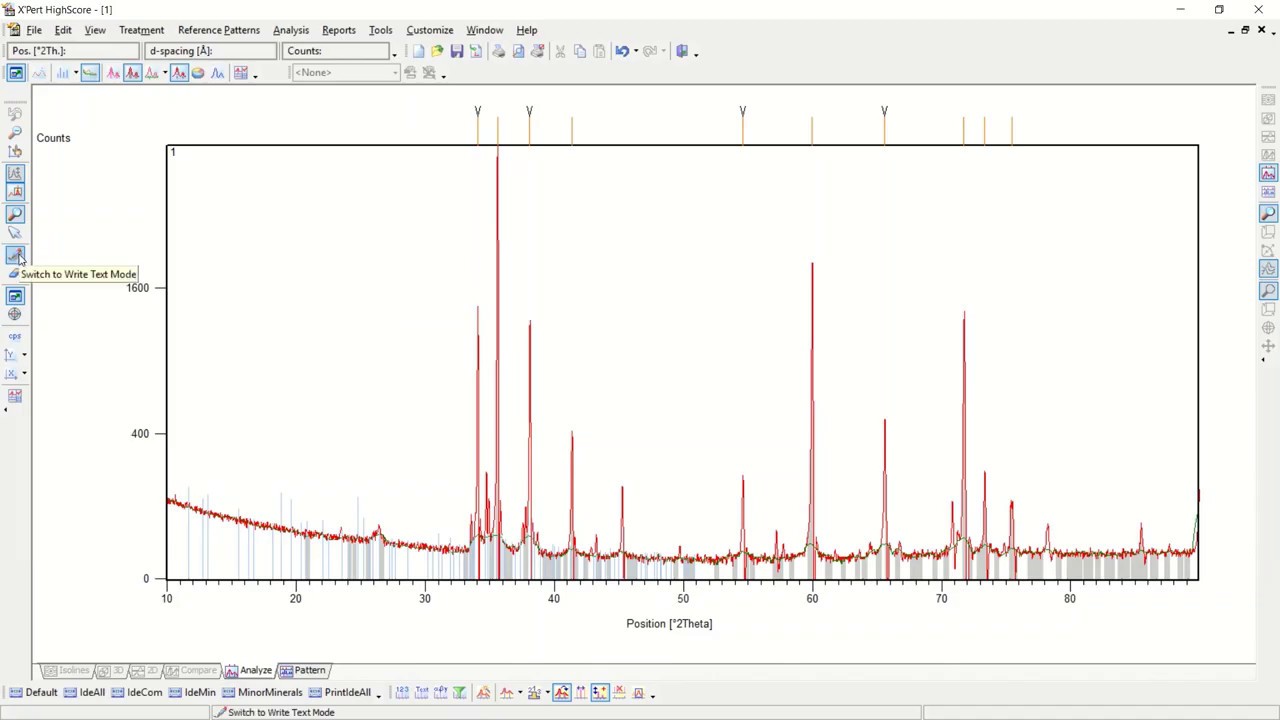Toggle the axis scaling icon in left toolbar
1280x720 pixels.
(x=15, y=173)
